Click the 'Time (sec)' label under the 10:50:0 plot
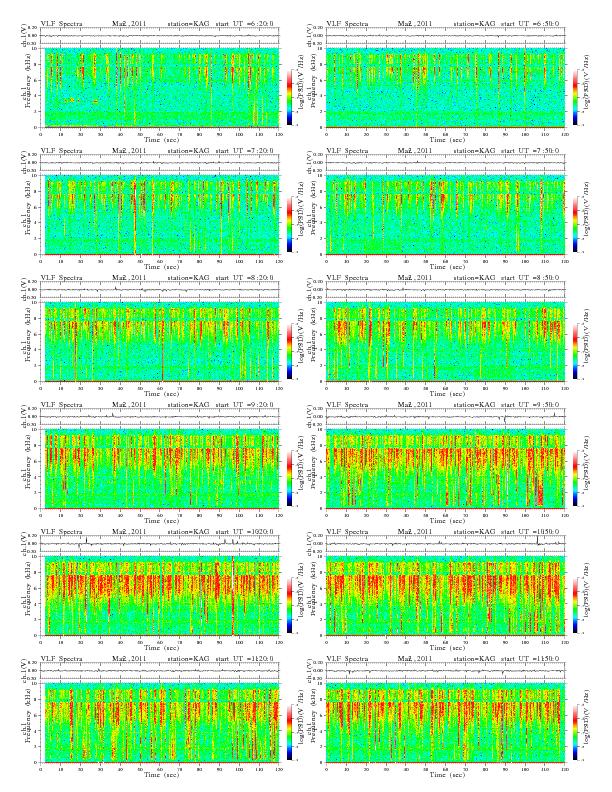 point(447,648)
